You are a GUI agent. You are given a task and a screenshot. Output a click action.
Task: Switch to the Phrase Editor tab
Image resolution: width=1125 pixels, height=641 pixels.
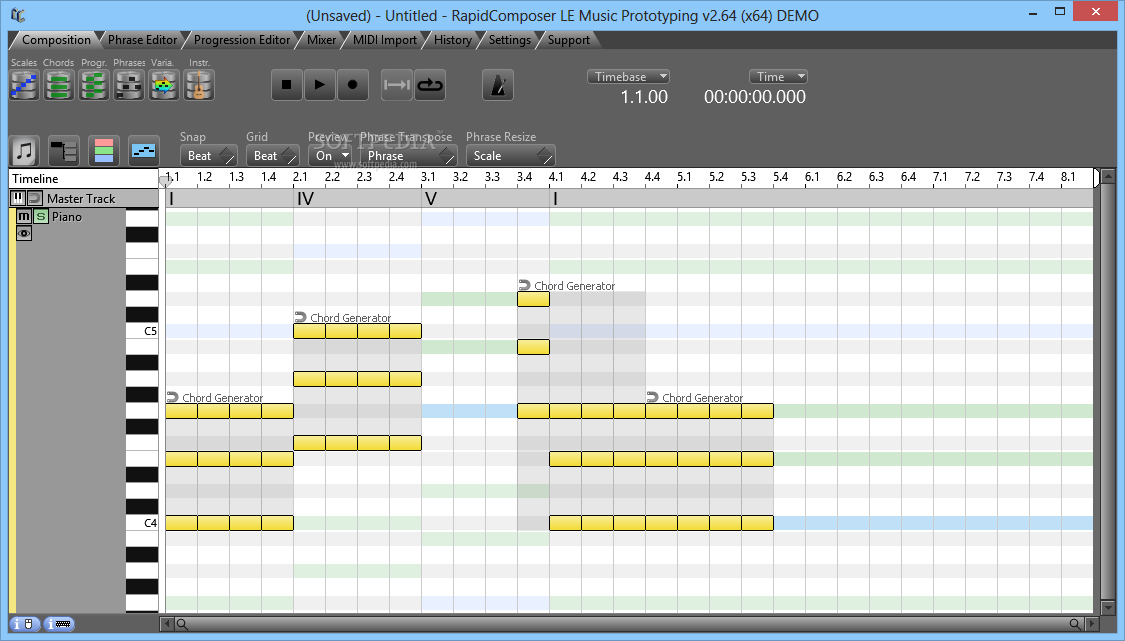pyautogui.click(x=142, y=40)
